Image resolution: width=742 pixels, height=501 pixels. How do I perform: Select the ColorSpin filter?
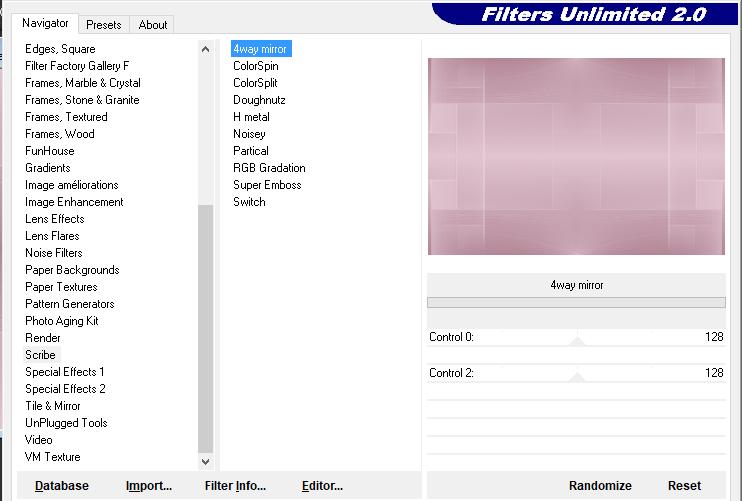(x=256, y=66)
